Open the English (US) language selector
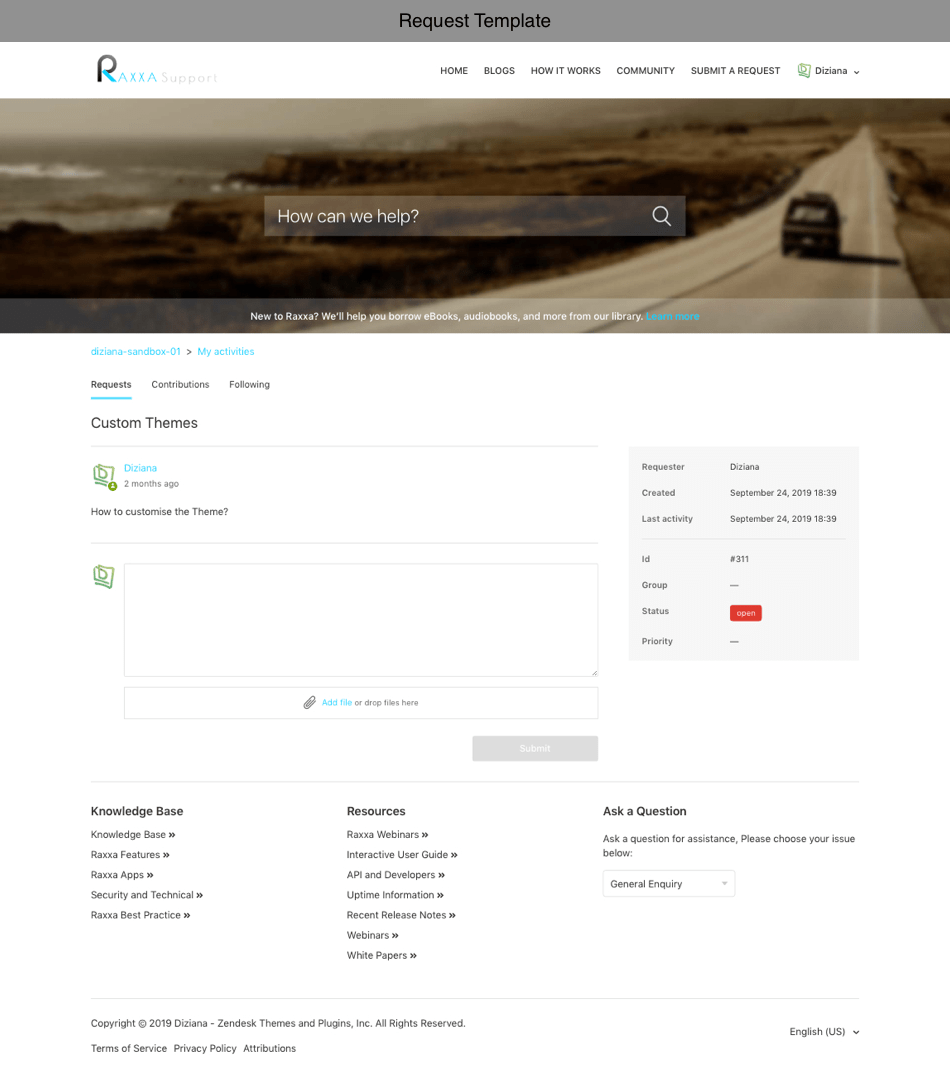Screen dimensions: 950x1067 (x=824, y=1032)
